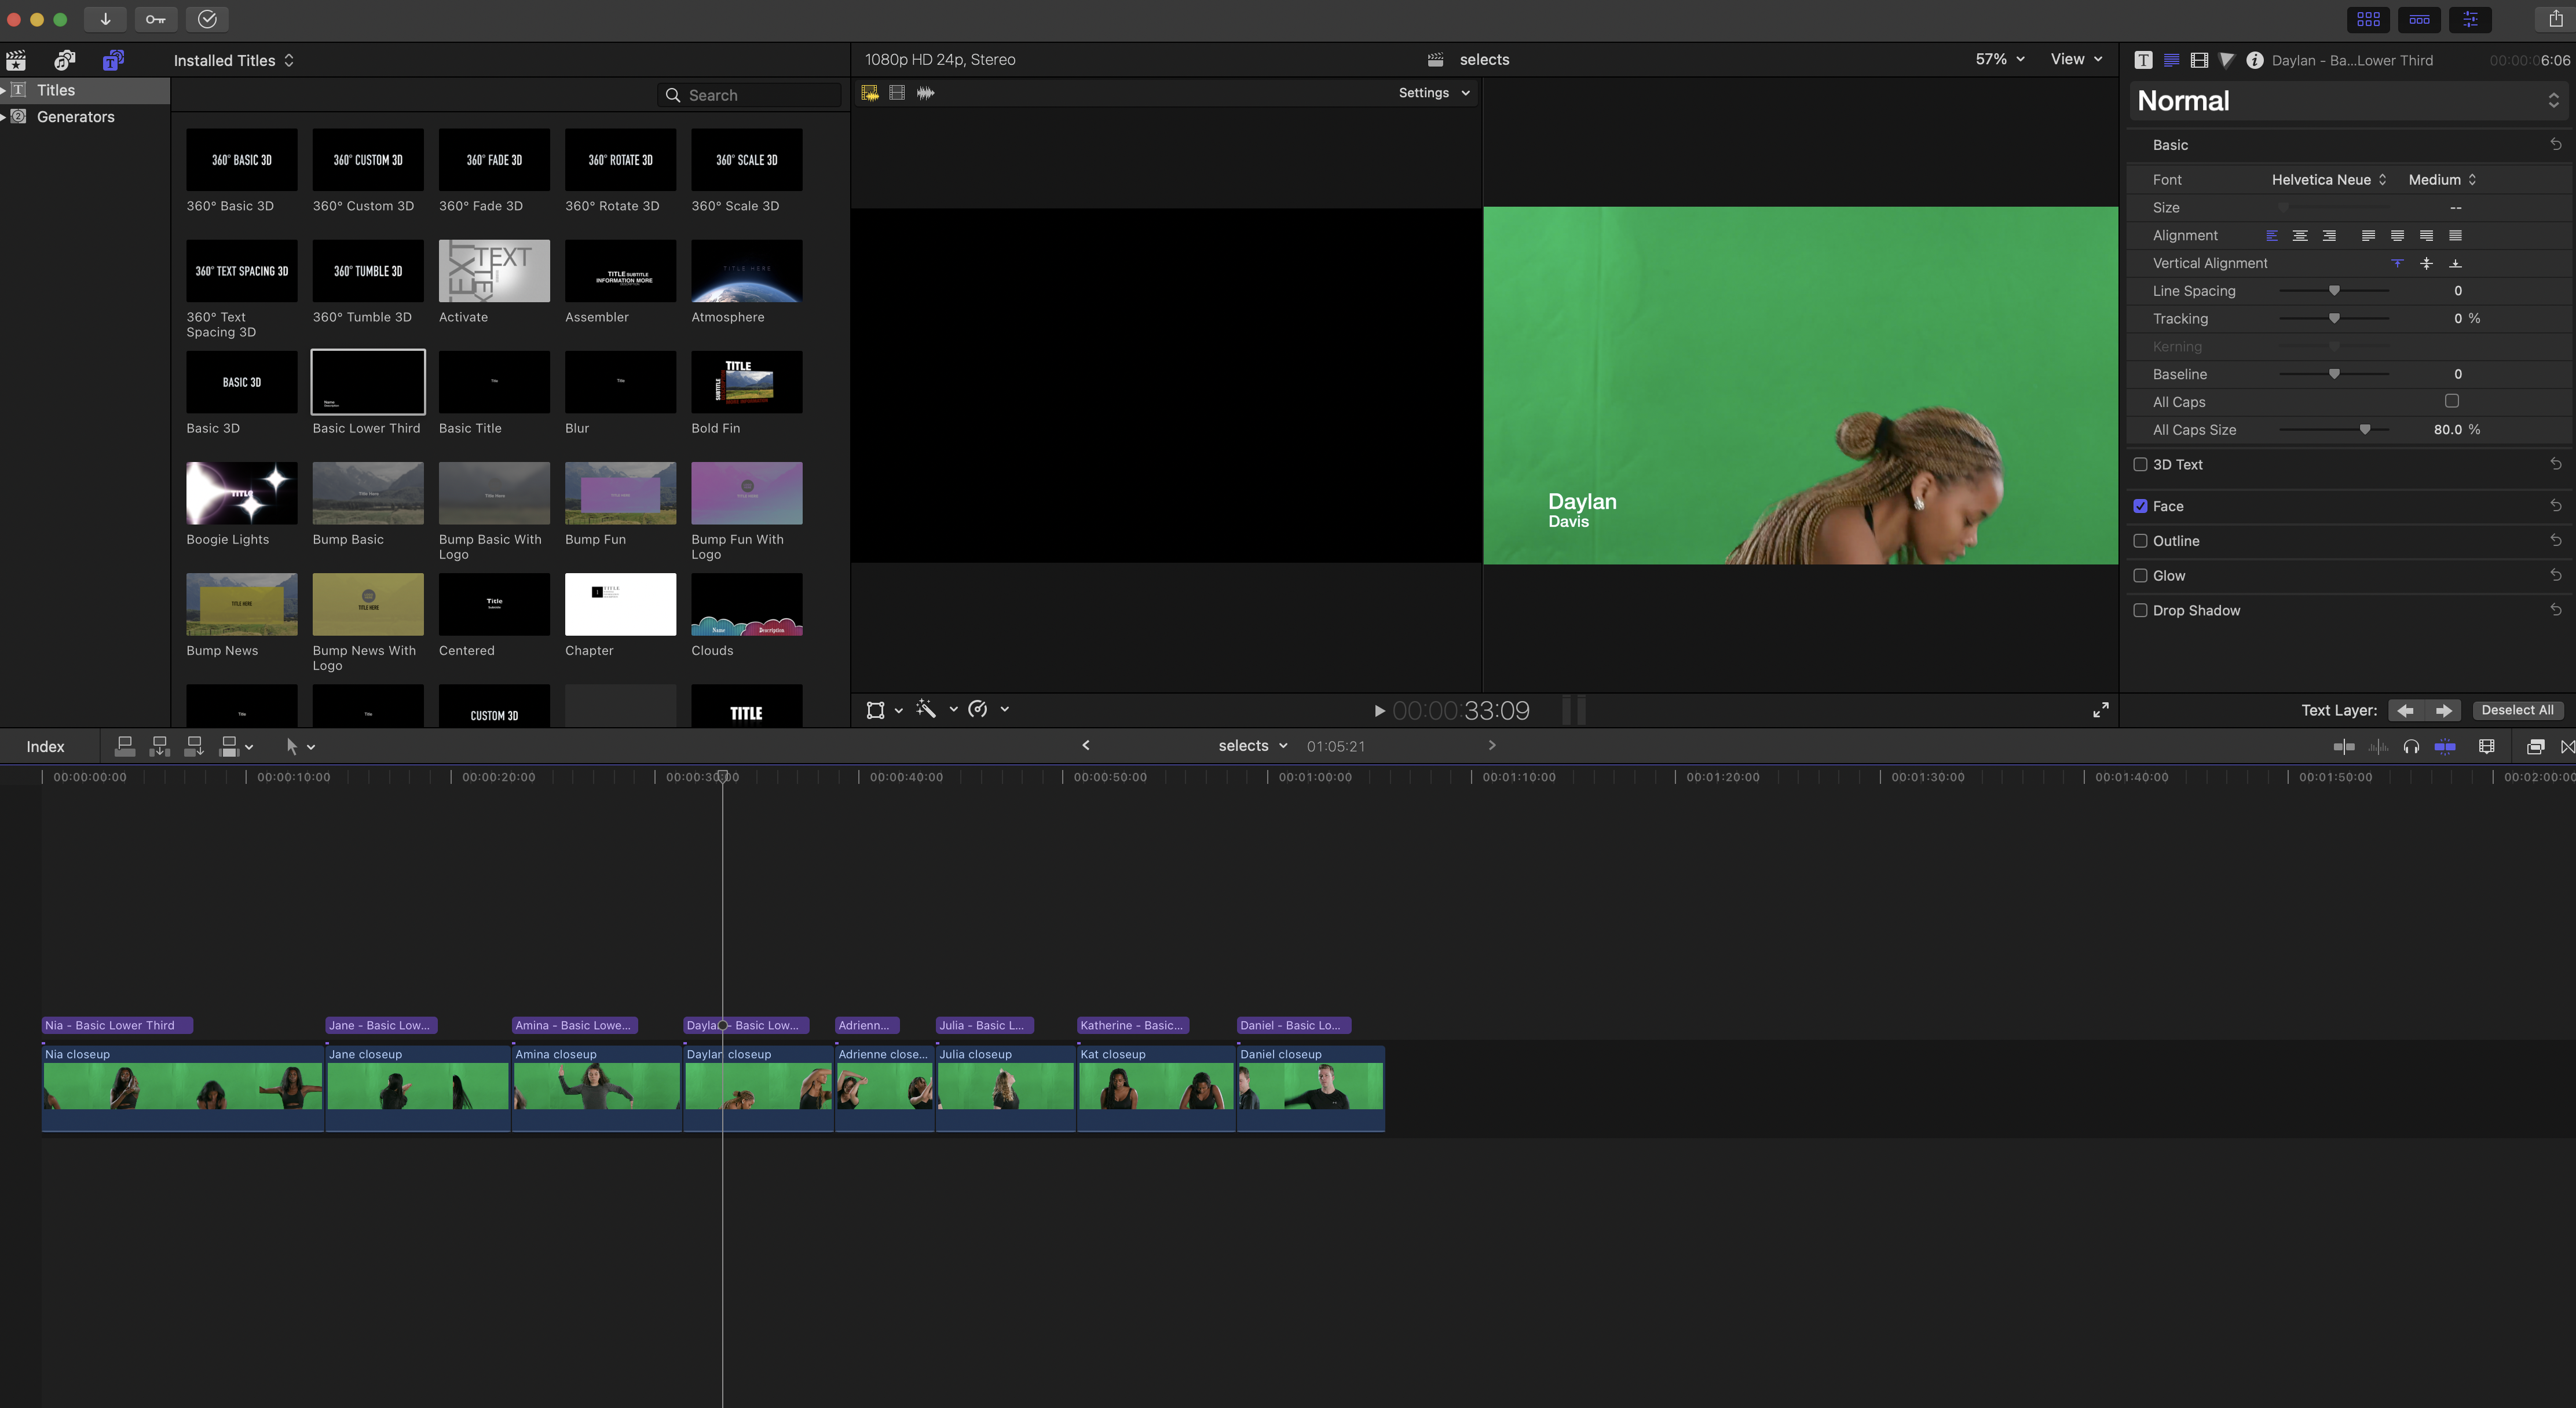Toggle audio skimming headphones icon
Image resolution: width=2576 pixels, height=1408 pixels.
pos(2411,746)
